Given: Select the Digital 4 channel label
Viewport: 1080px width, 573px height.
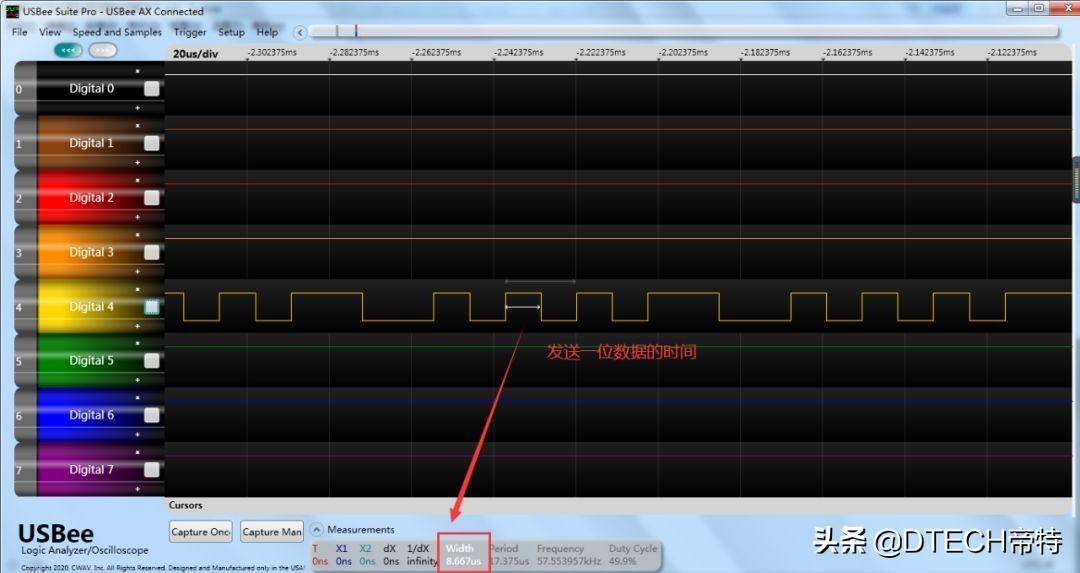Looking at the screenshot, I should (x=92, y=306).
